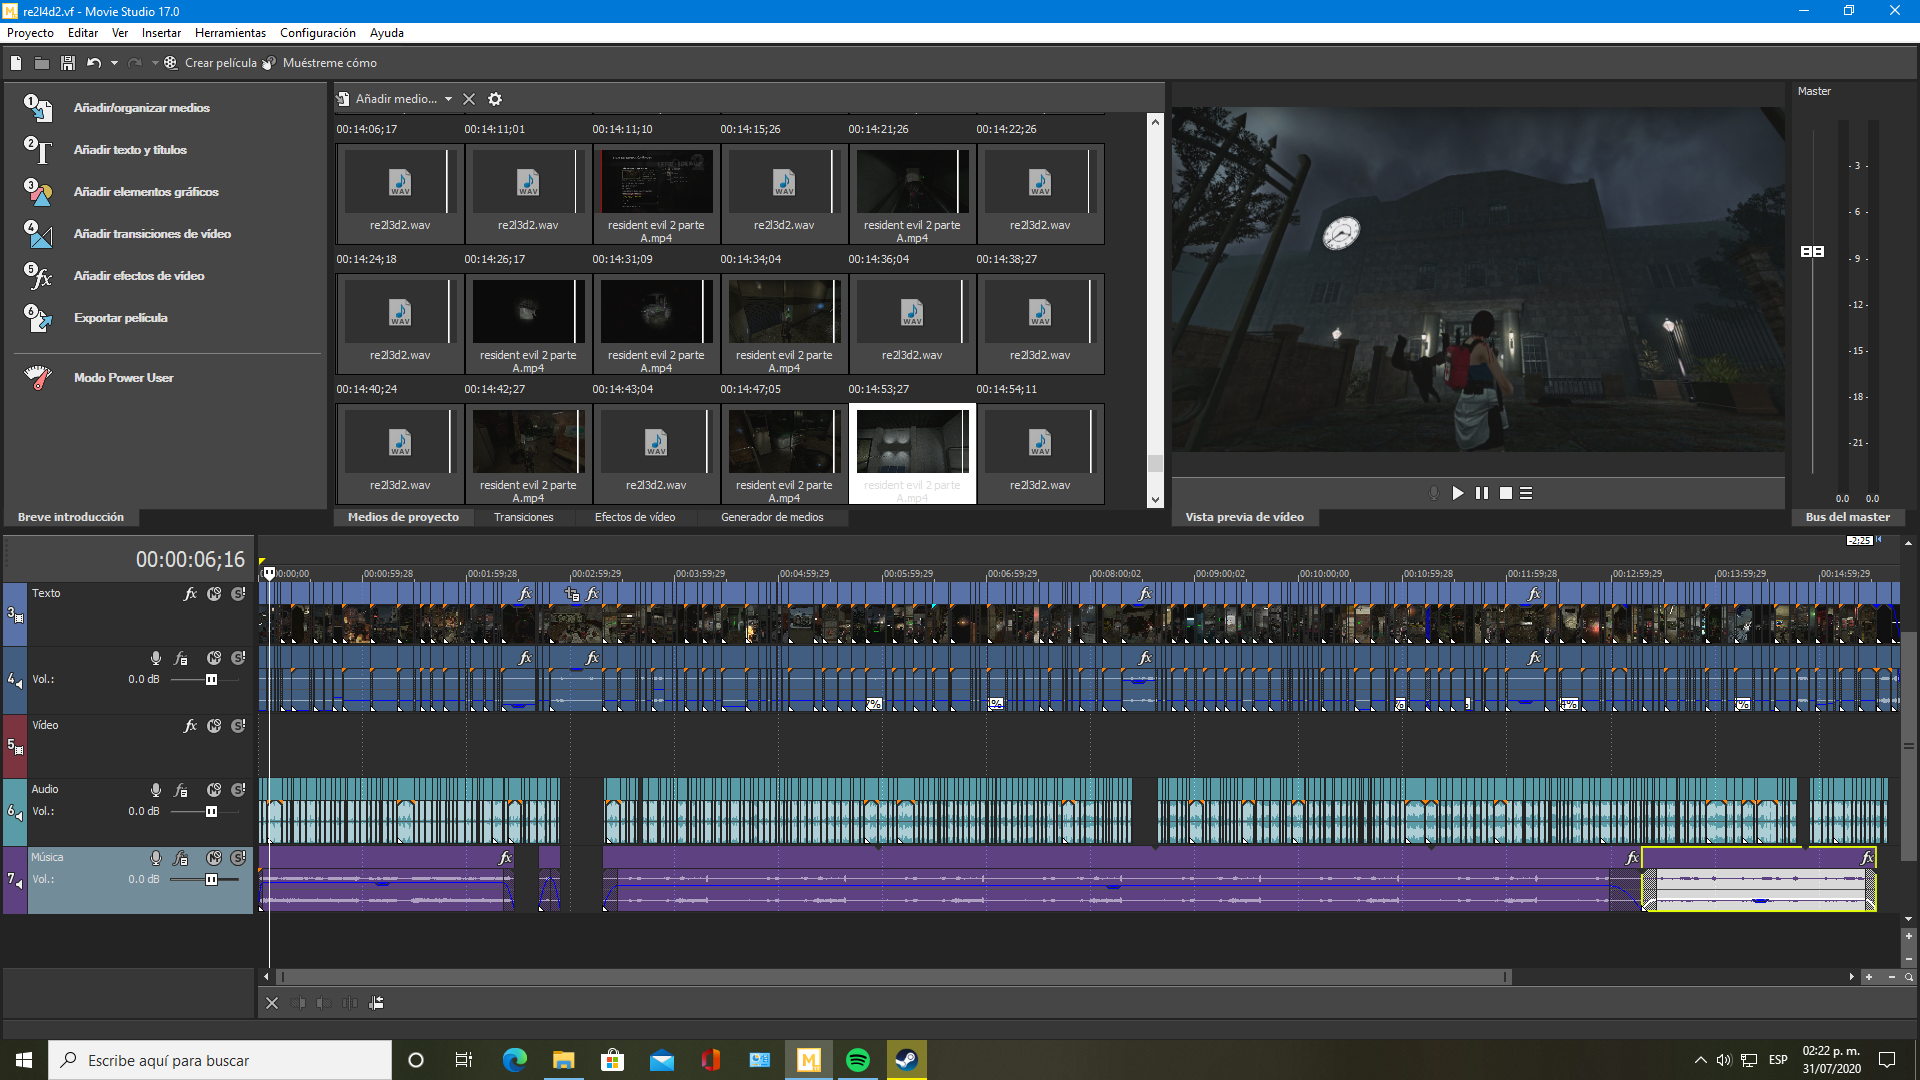Adjust the Música track volume slider

[x=211, y=880]
